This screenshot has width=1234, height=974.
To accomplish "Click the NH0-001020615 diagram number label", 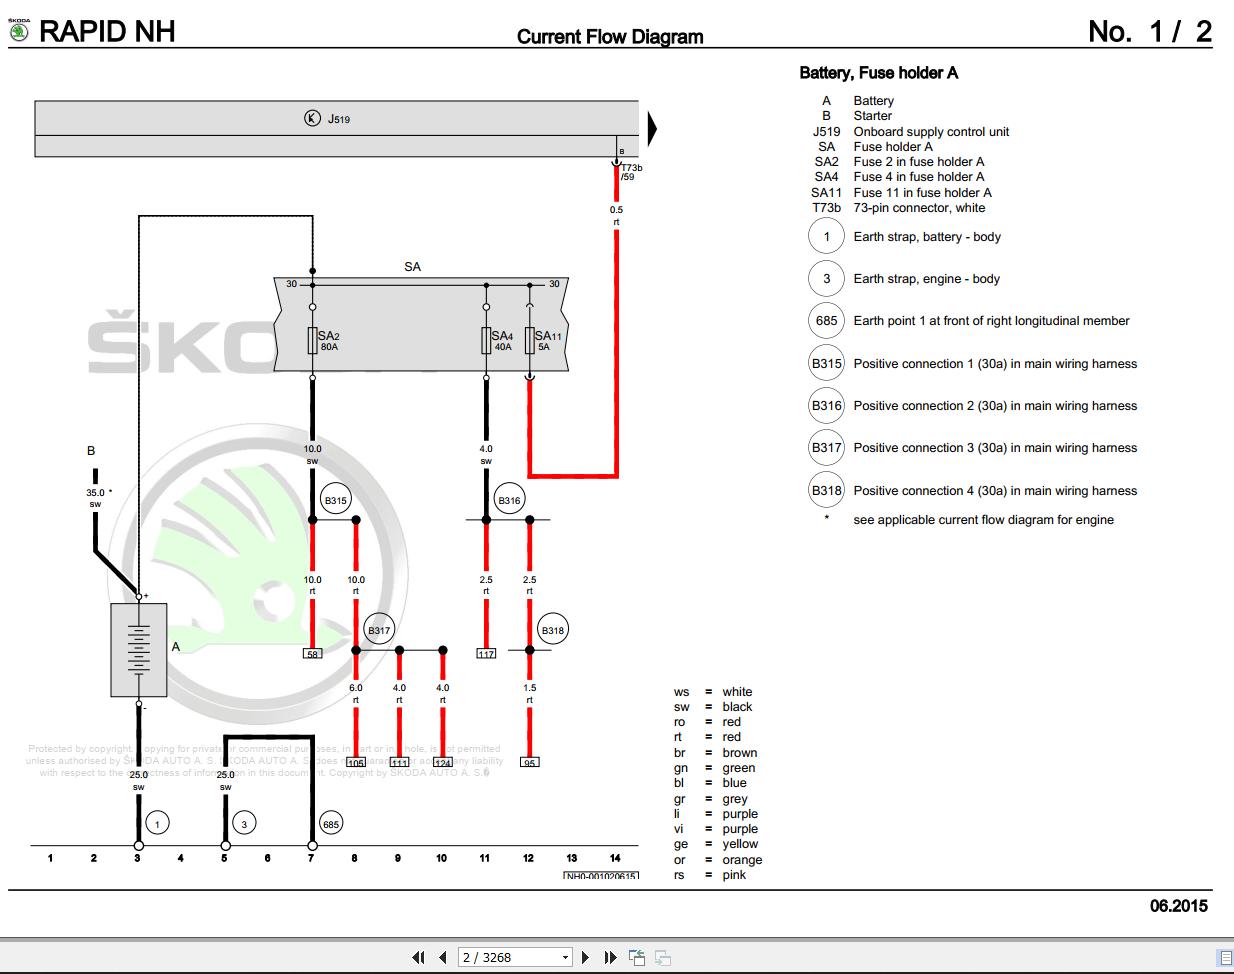I will (x=600, y=875).
